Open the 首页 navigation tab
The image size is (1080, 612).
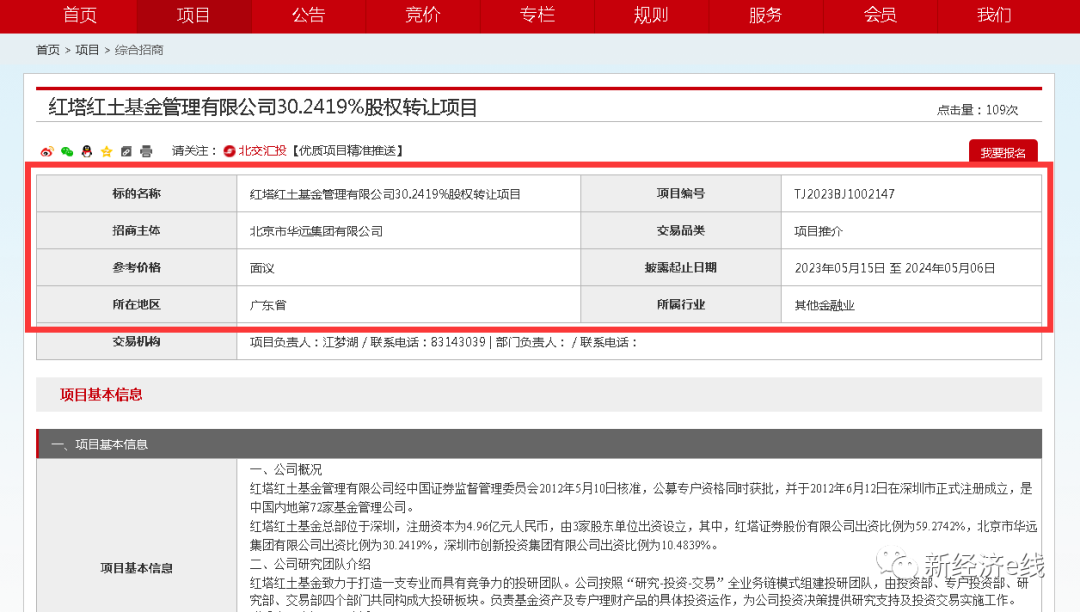tap(80, 15)
